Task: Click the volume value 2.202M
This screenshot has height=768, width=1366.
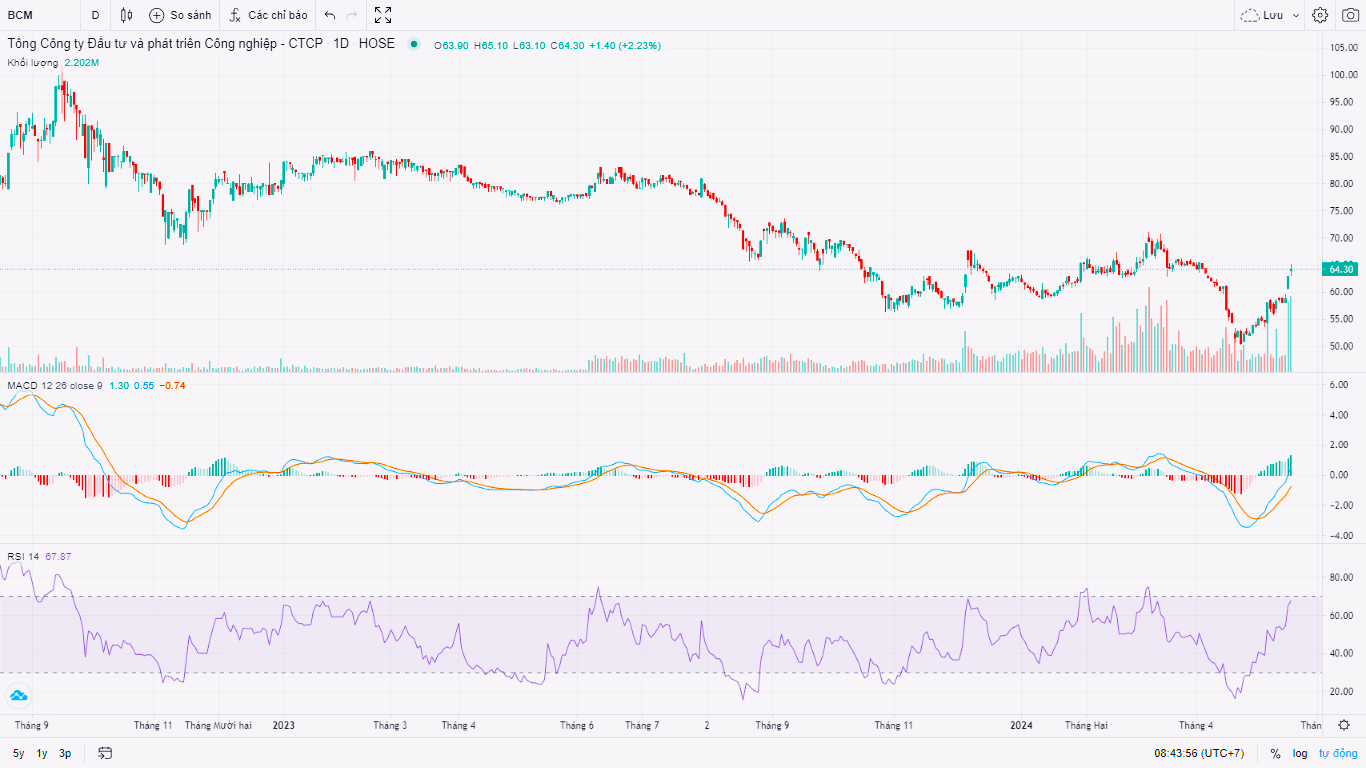Action: [x=81, y=62]
